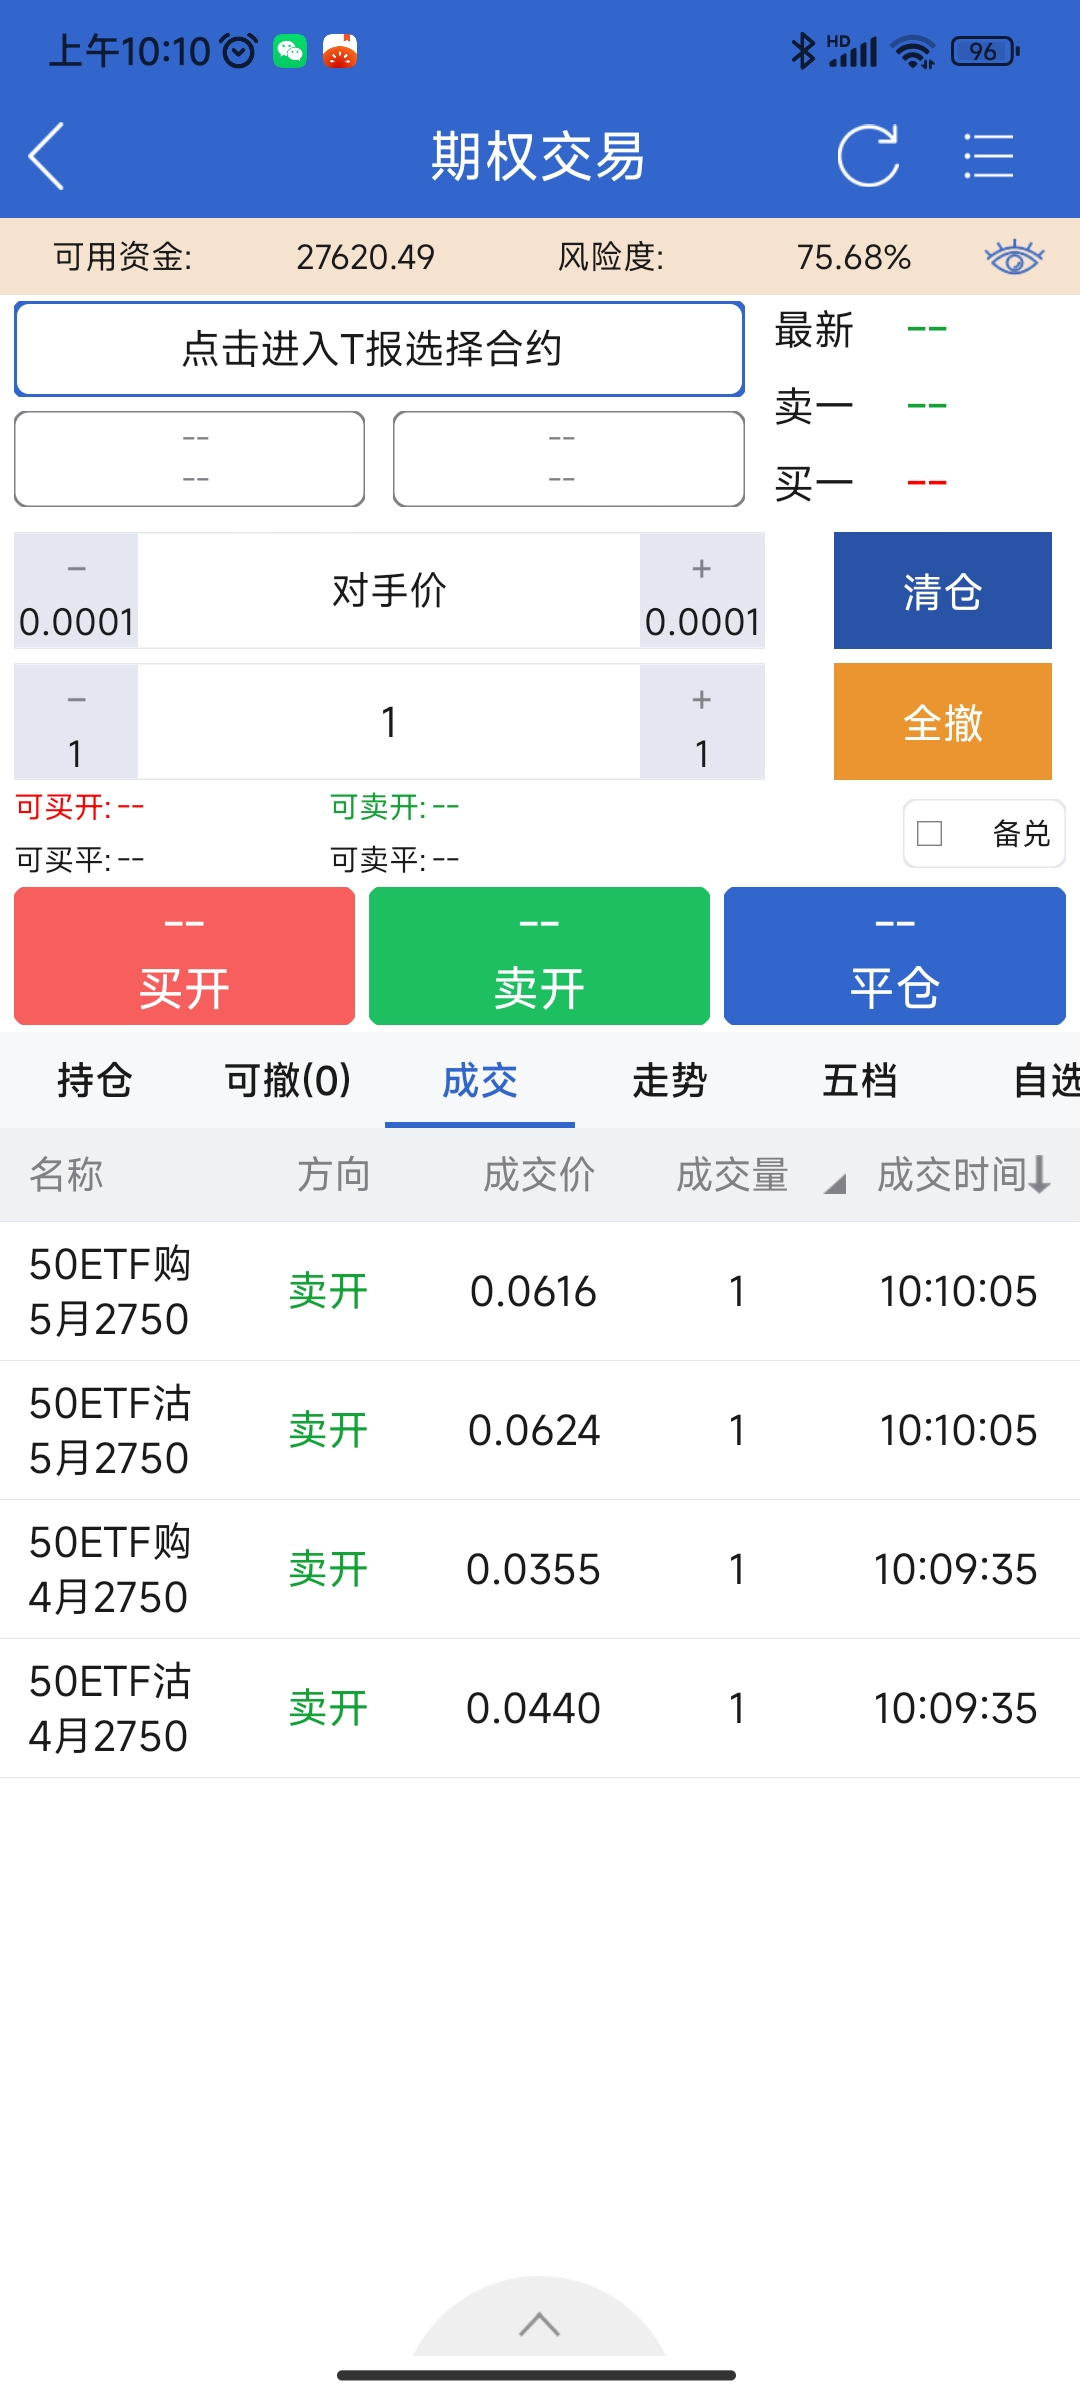This screenshot has height=2400, width=1080.
Task: Sort by 成交时间 column
Action: point(964,1175)
